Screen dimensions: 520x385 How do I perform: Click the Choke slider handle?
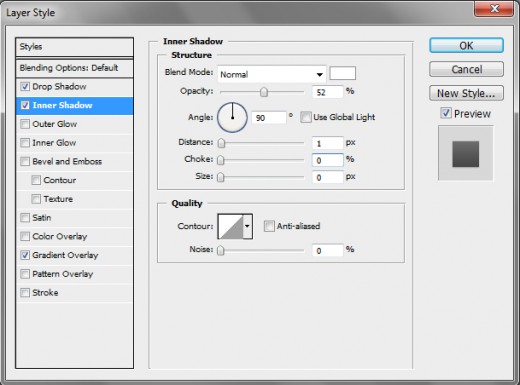[221, 160]
